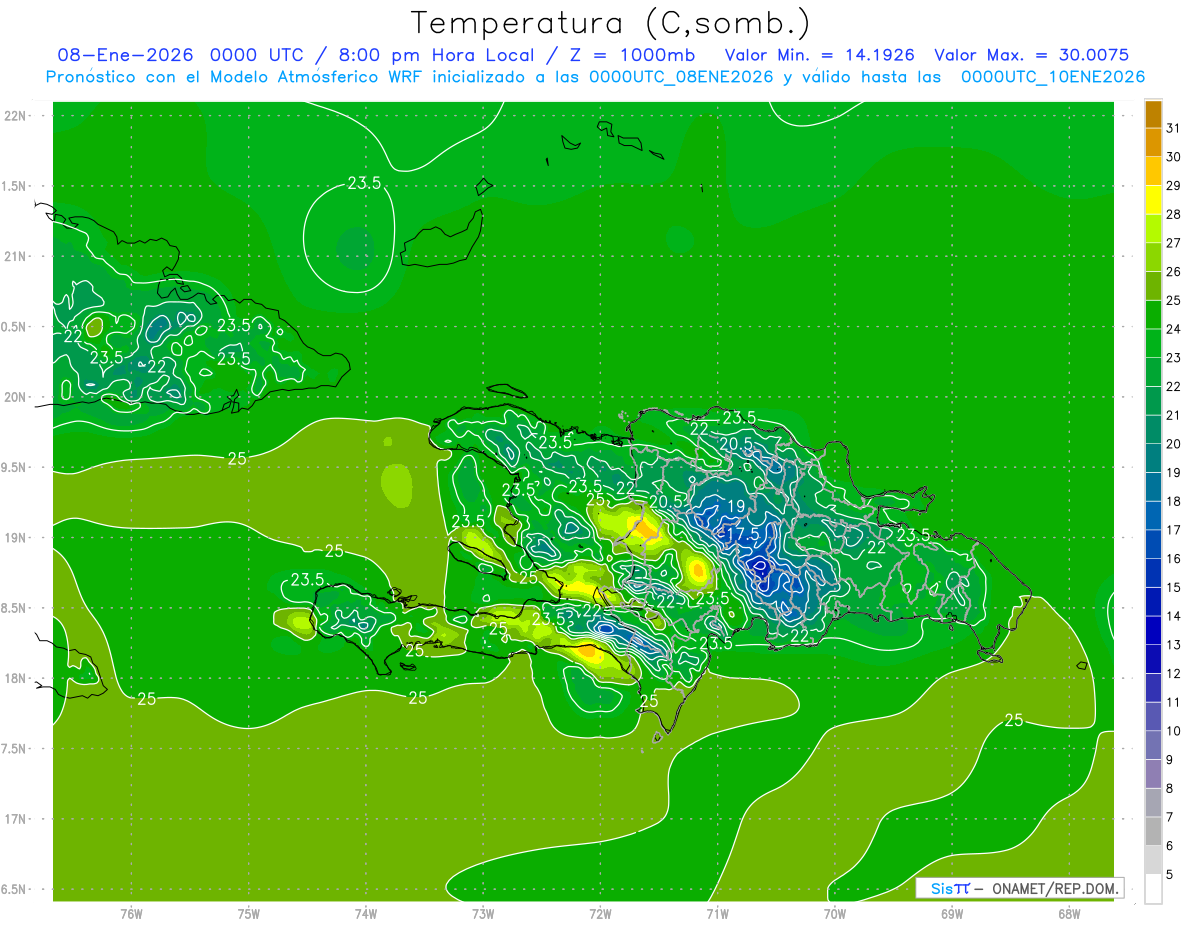Image resolution: width=1200 pixels, height=927 pixels.
Task: Click the 70W longitude axis label
Action: tap(834, 914)
